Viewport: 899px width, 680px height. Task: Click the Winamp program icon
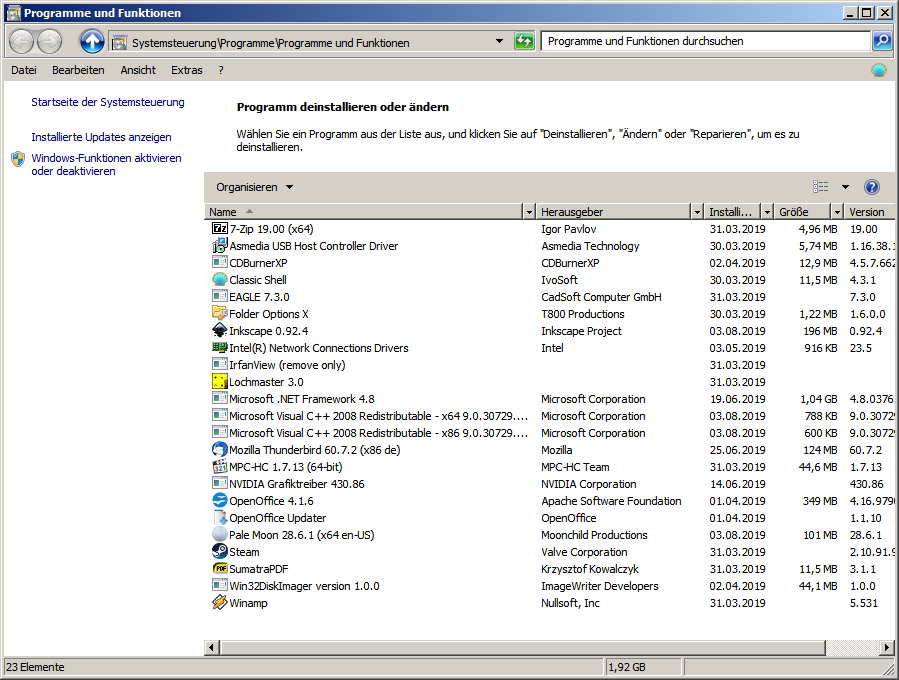pyautogui.click(x=220, y=603)
